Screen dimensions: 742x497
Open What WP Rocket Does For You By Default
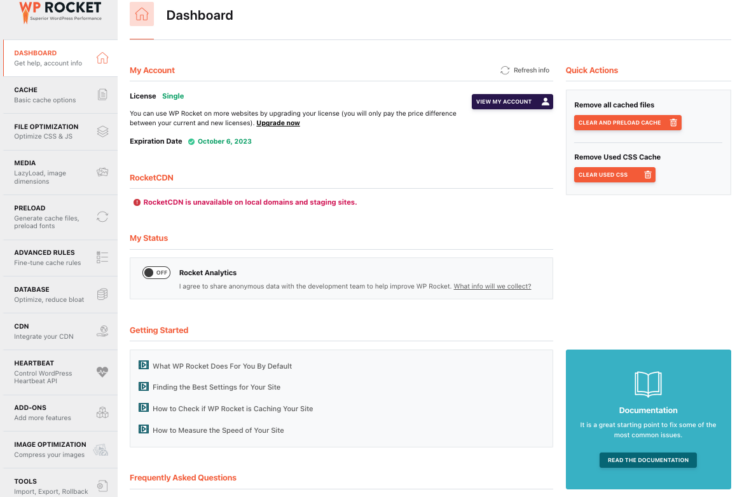[222, 366]
